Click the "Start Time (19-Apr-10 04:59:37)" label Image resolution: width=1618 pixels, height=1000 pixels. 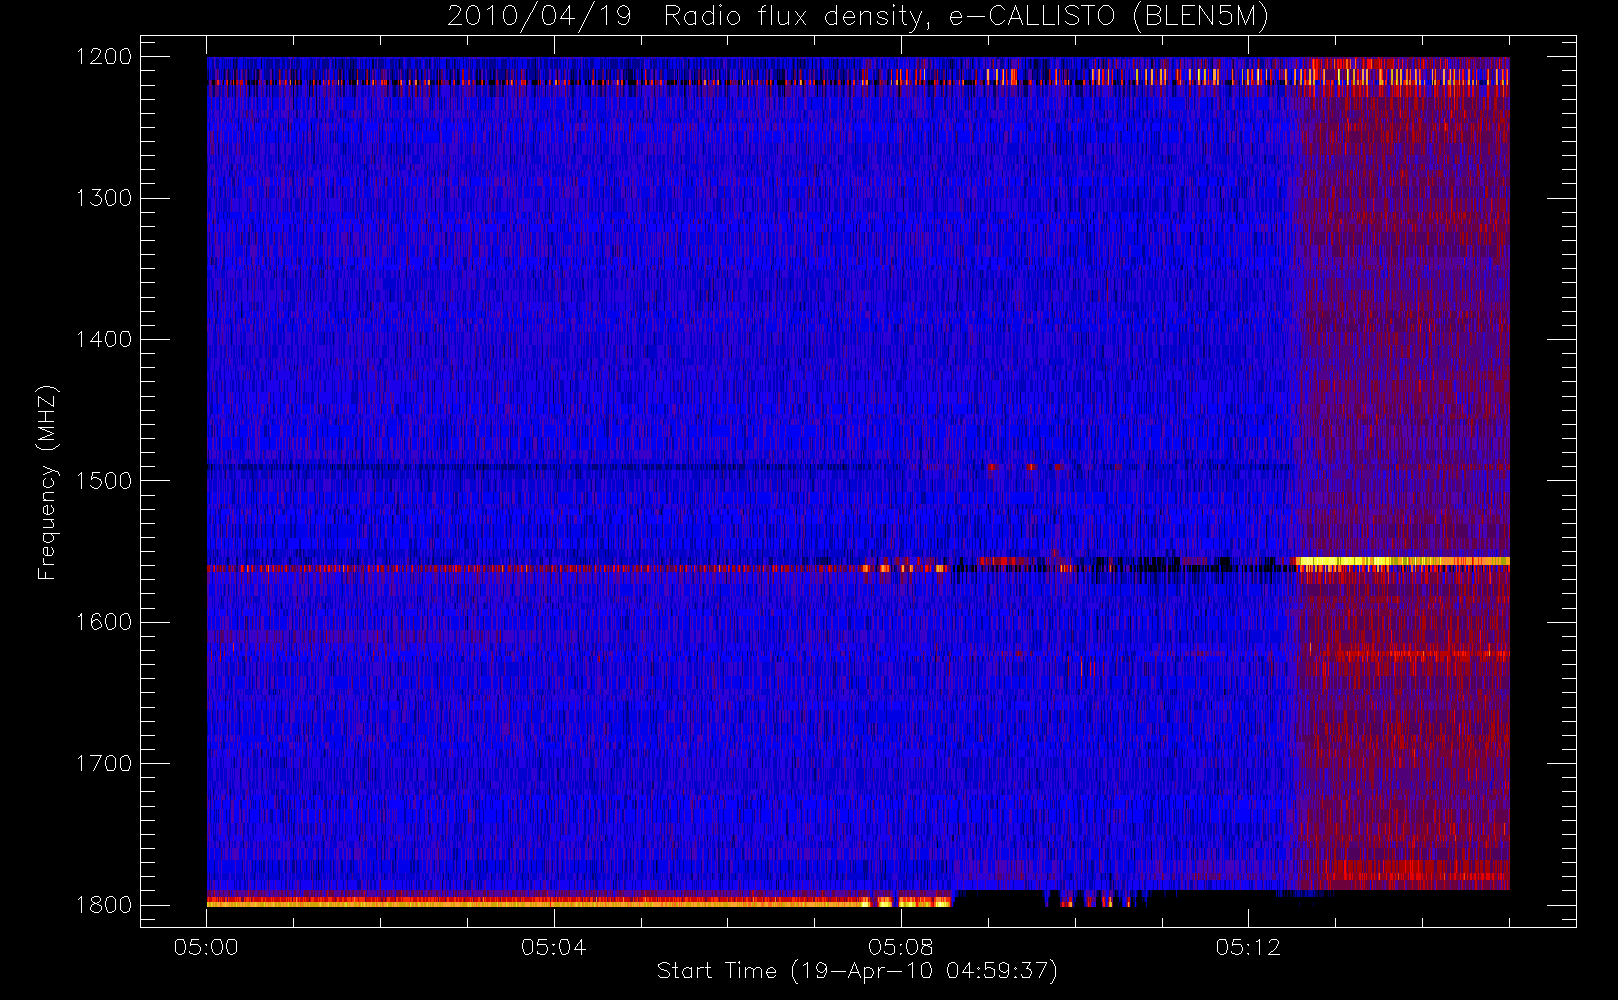pyautogui.click(x=857, y=971)
